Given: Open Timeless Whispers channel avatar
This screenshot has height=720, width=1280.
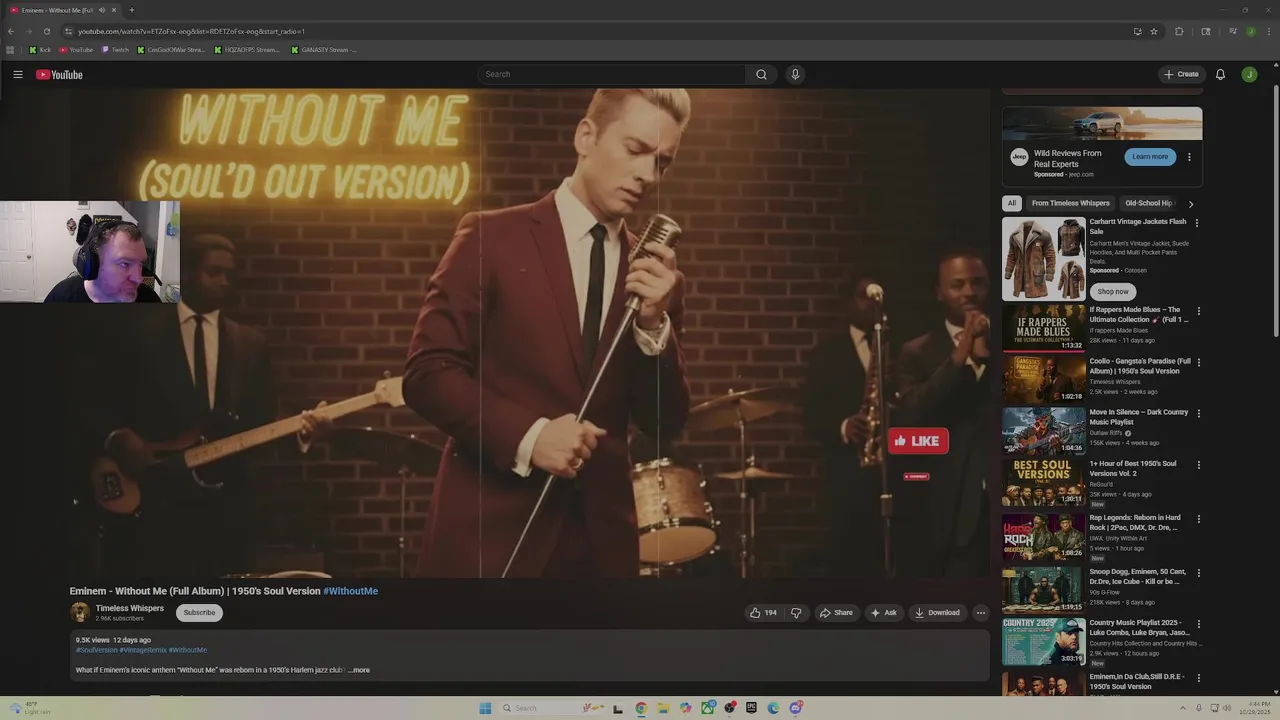Looking at the screenshot, I should pyautogui.click(x=79, y=613).
